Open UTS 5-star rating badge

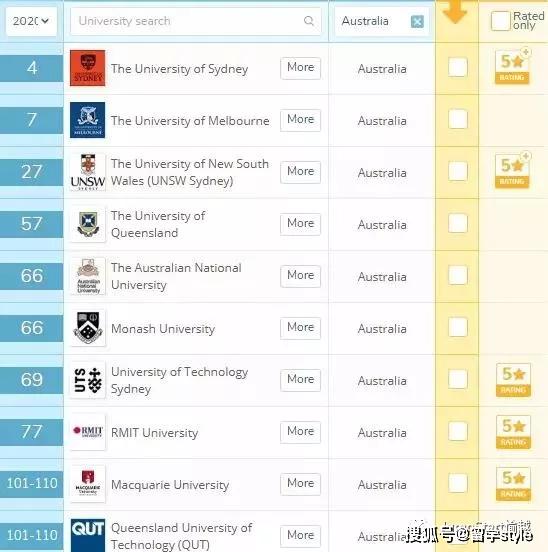[x=513, y=380]
